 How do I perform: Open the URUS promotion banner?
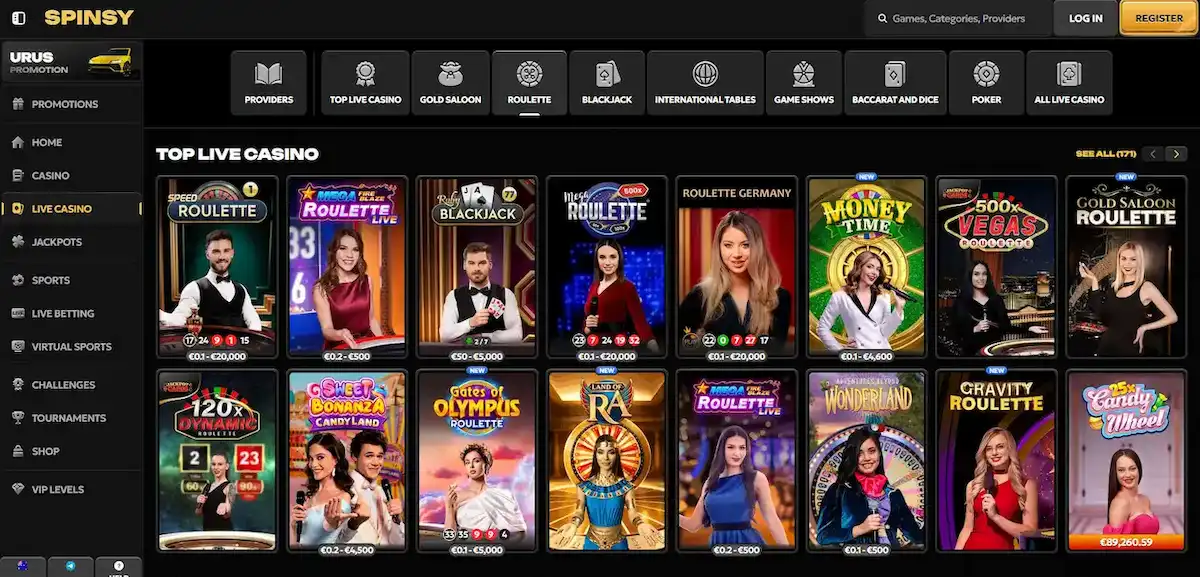[x=71, y=63]
